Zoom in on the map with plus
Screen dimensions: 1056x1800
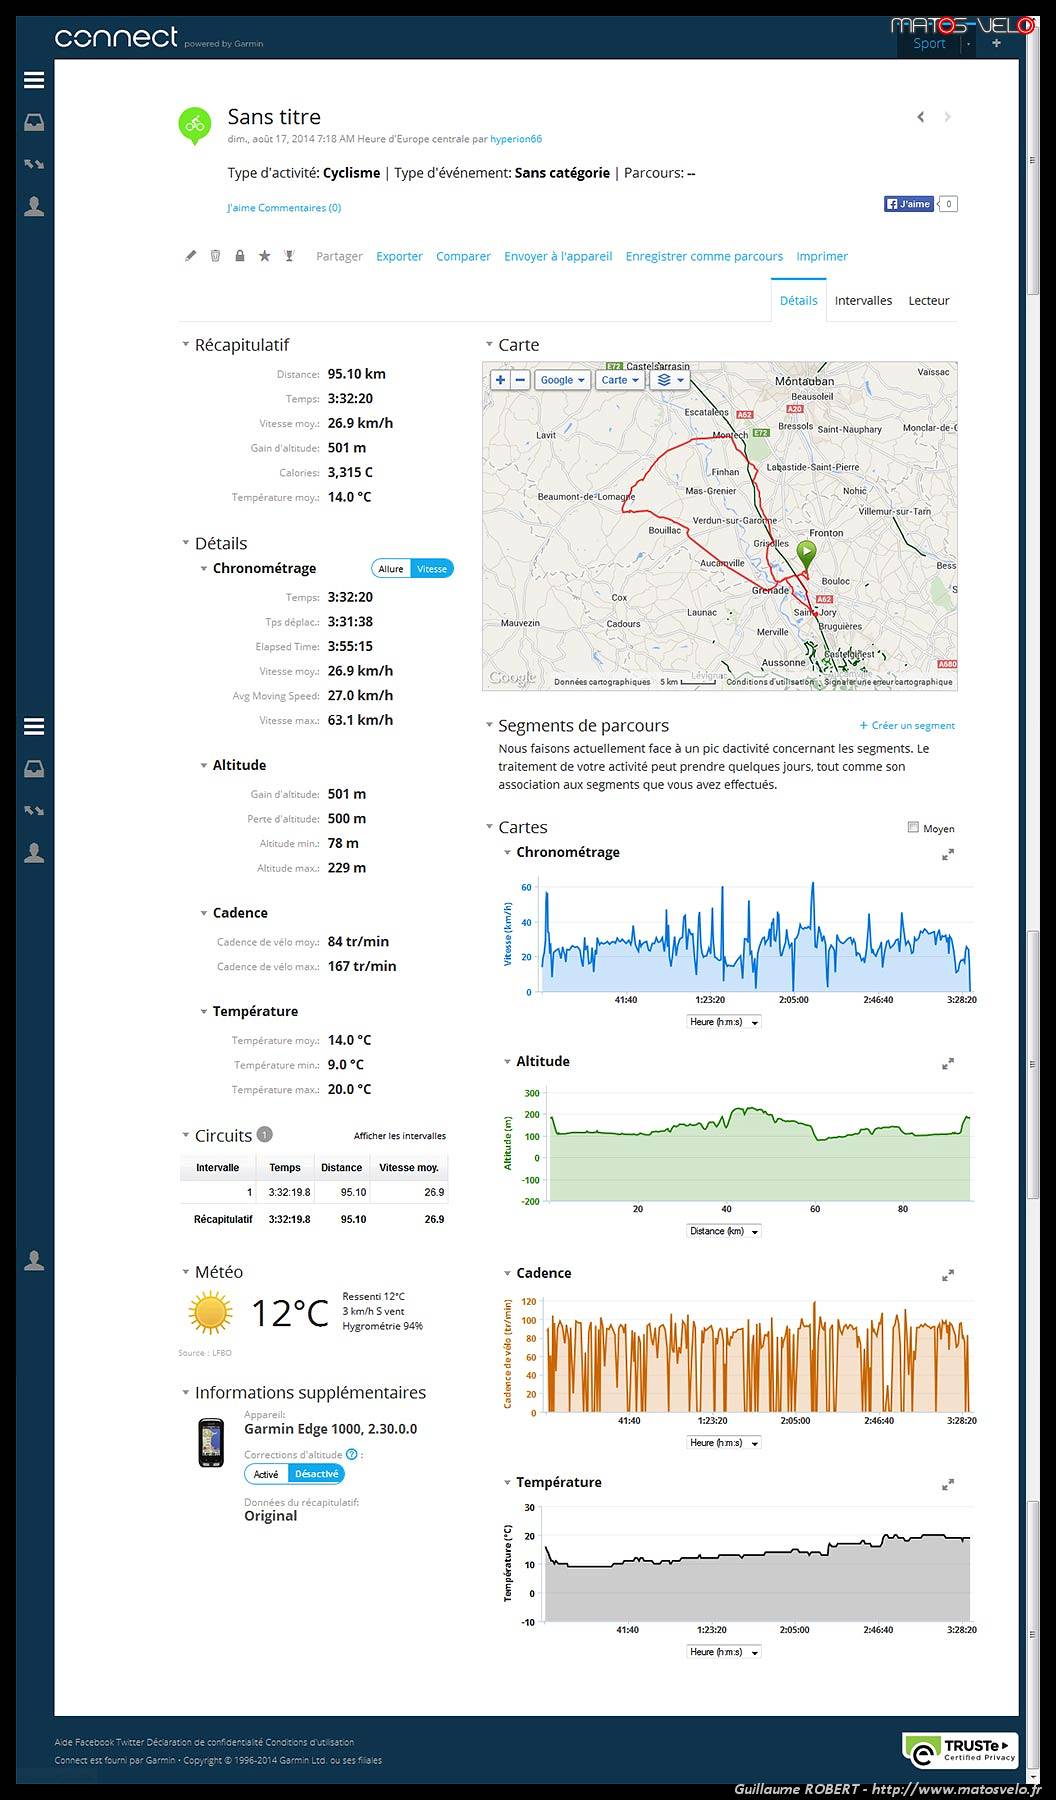500,380
